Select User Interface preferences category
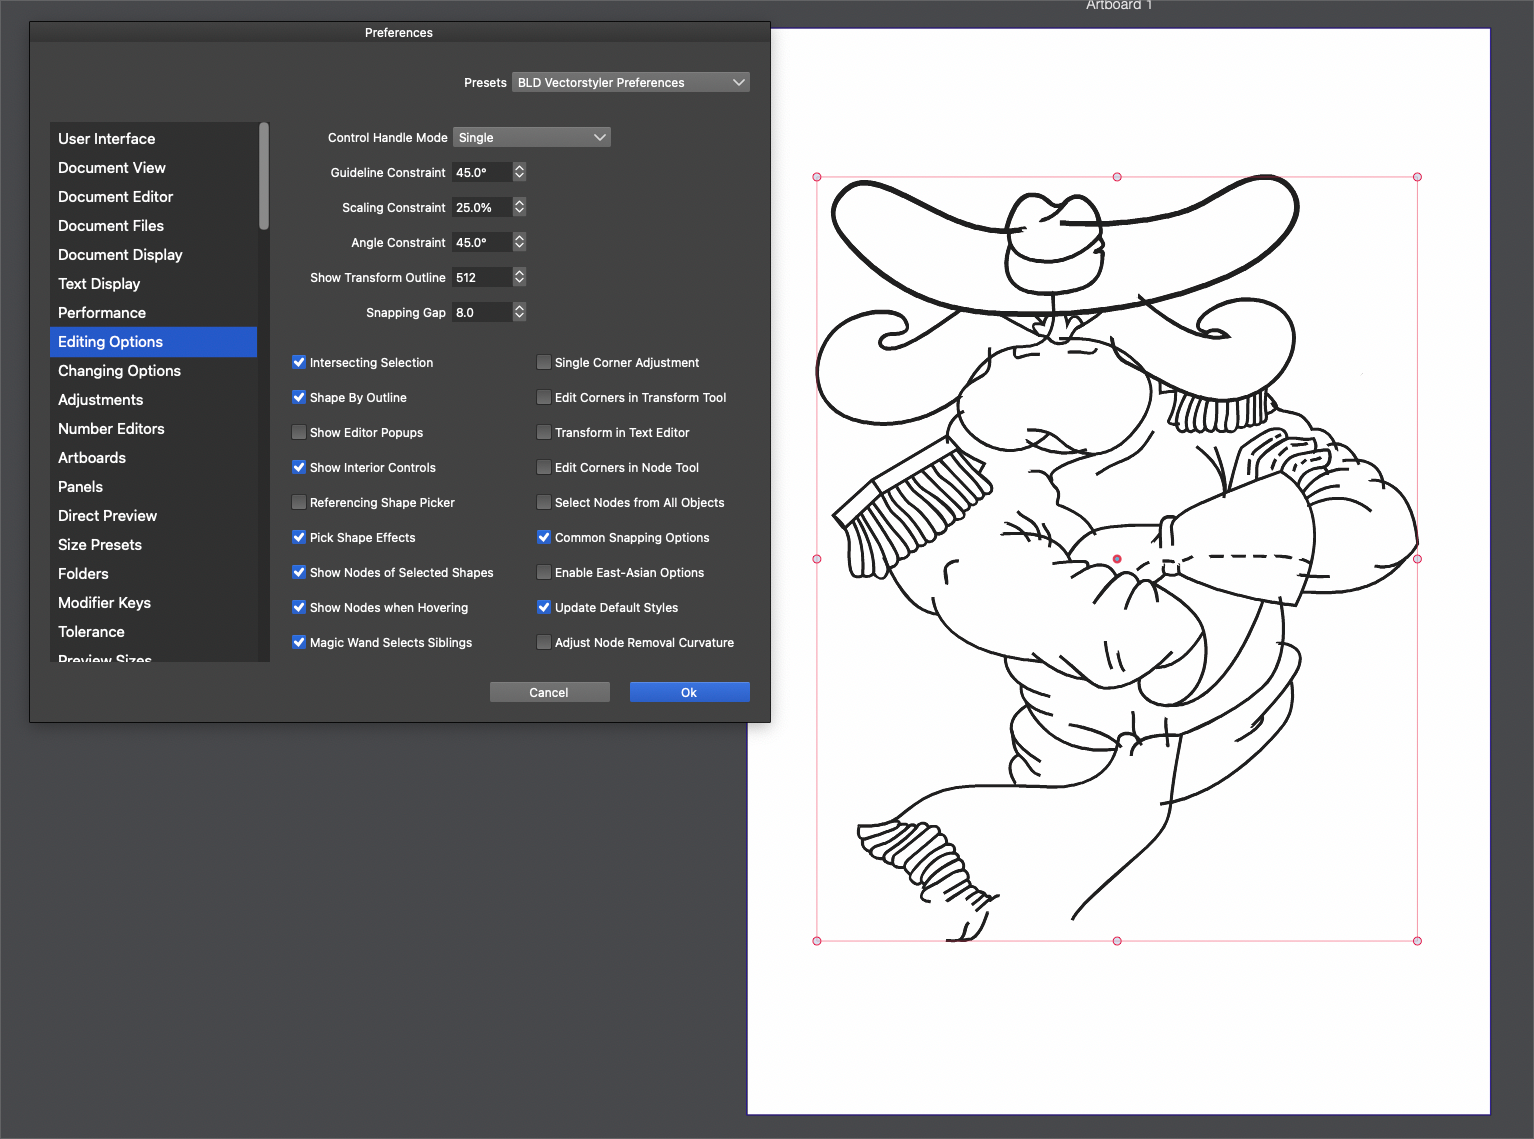The image size is (1534, 1139). tap(106, 139)
